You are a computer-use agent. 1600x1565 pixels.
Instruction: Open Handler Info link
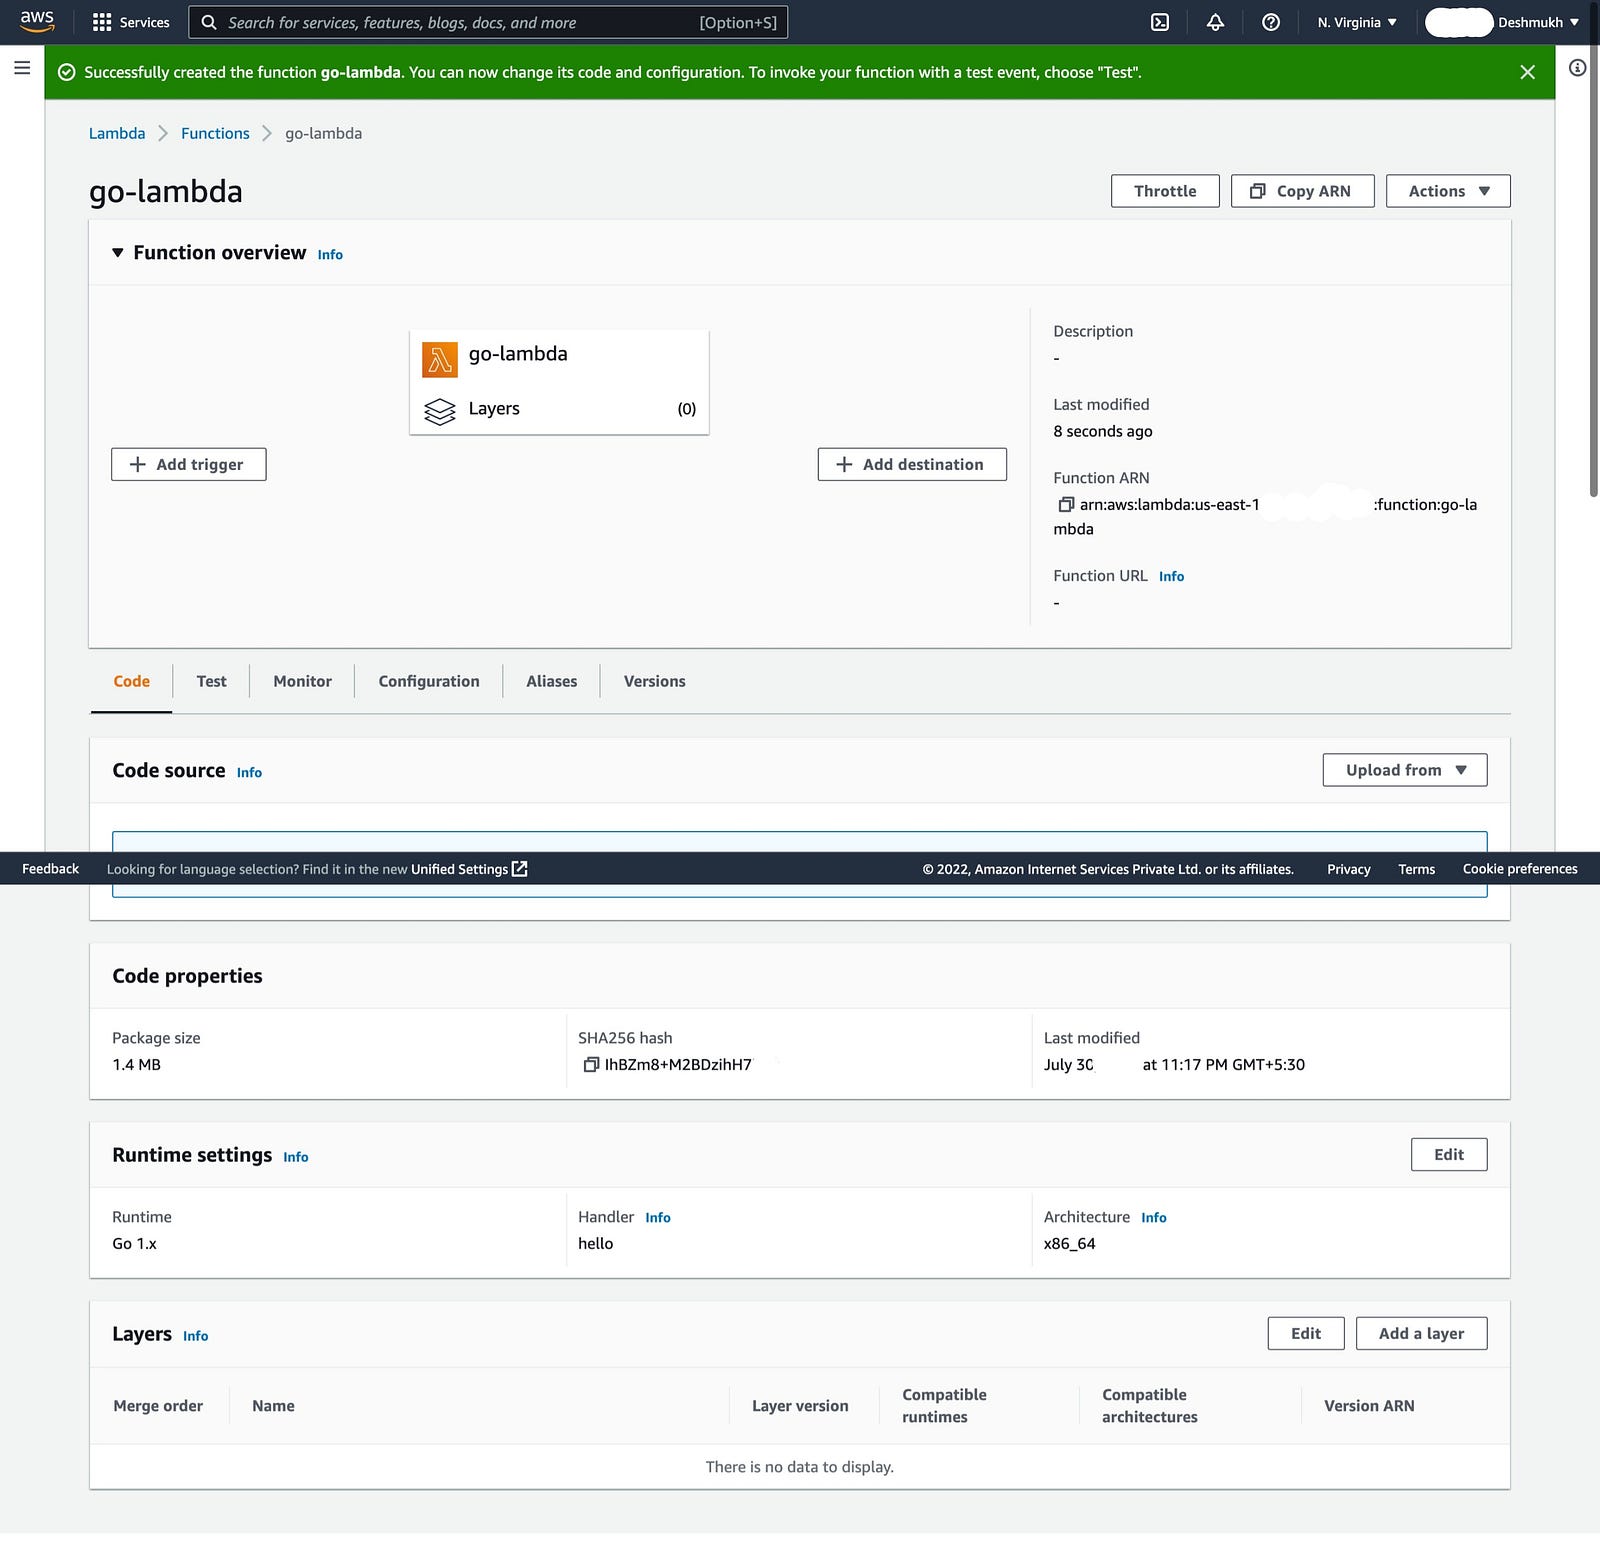click(658, 1218)
